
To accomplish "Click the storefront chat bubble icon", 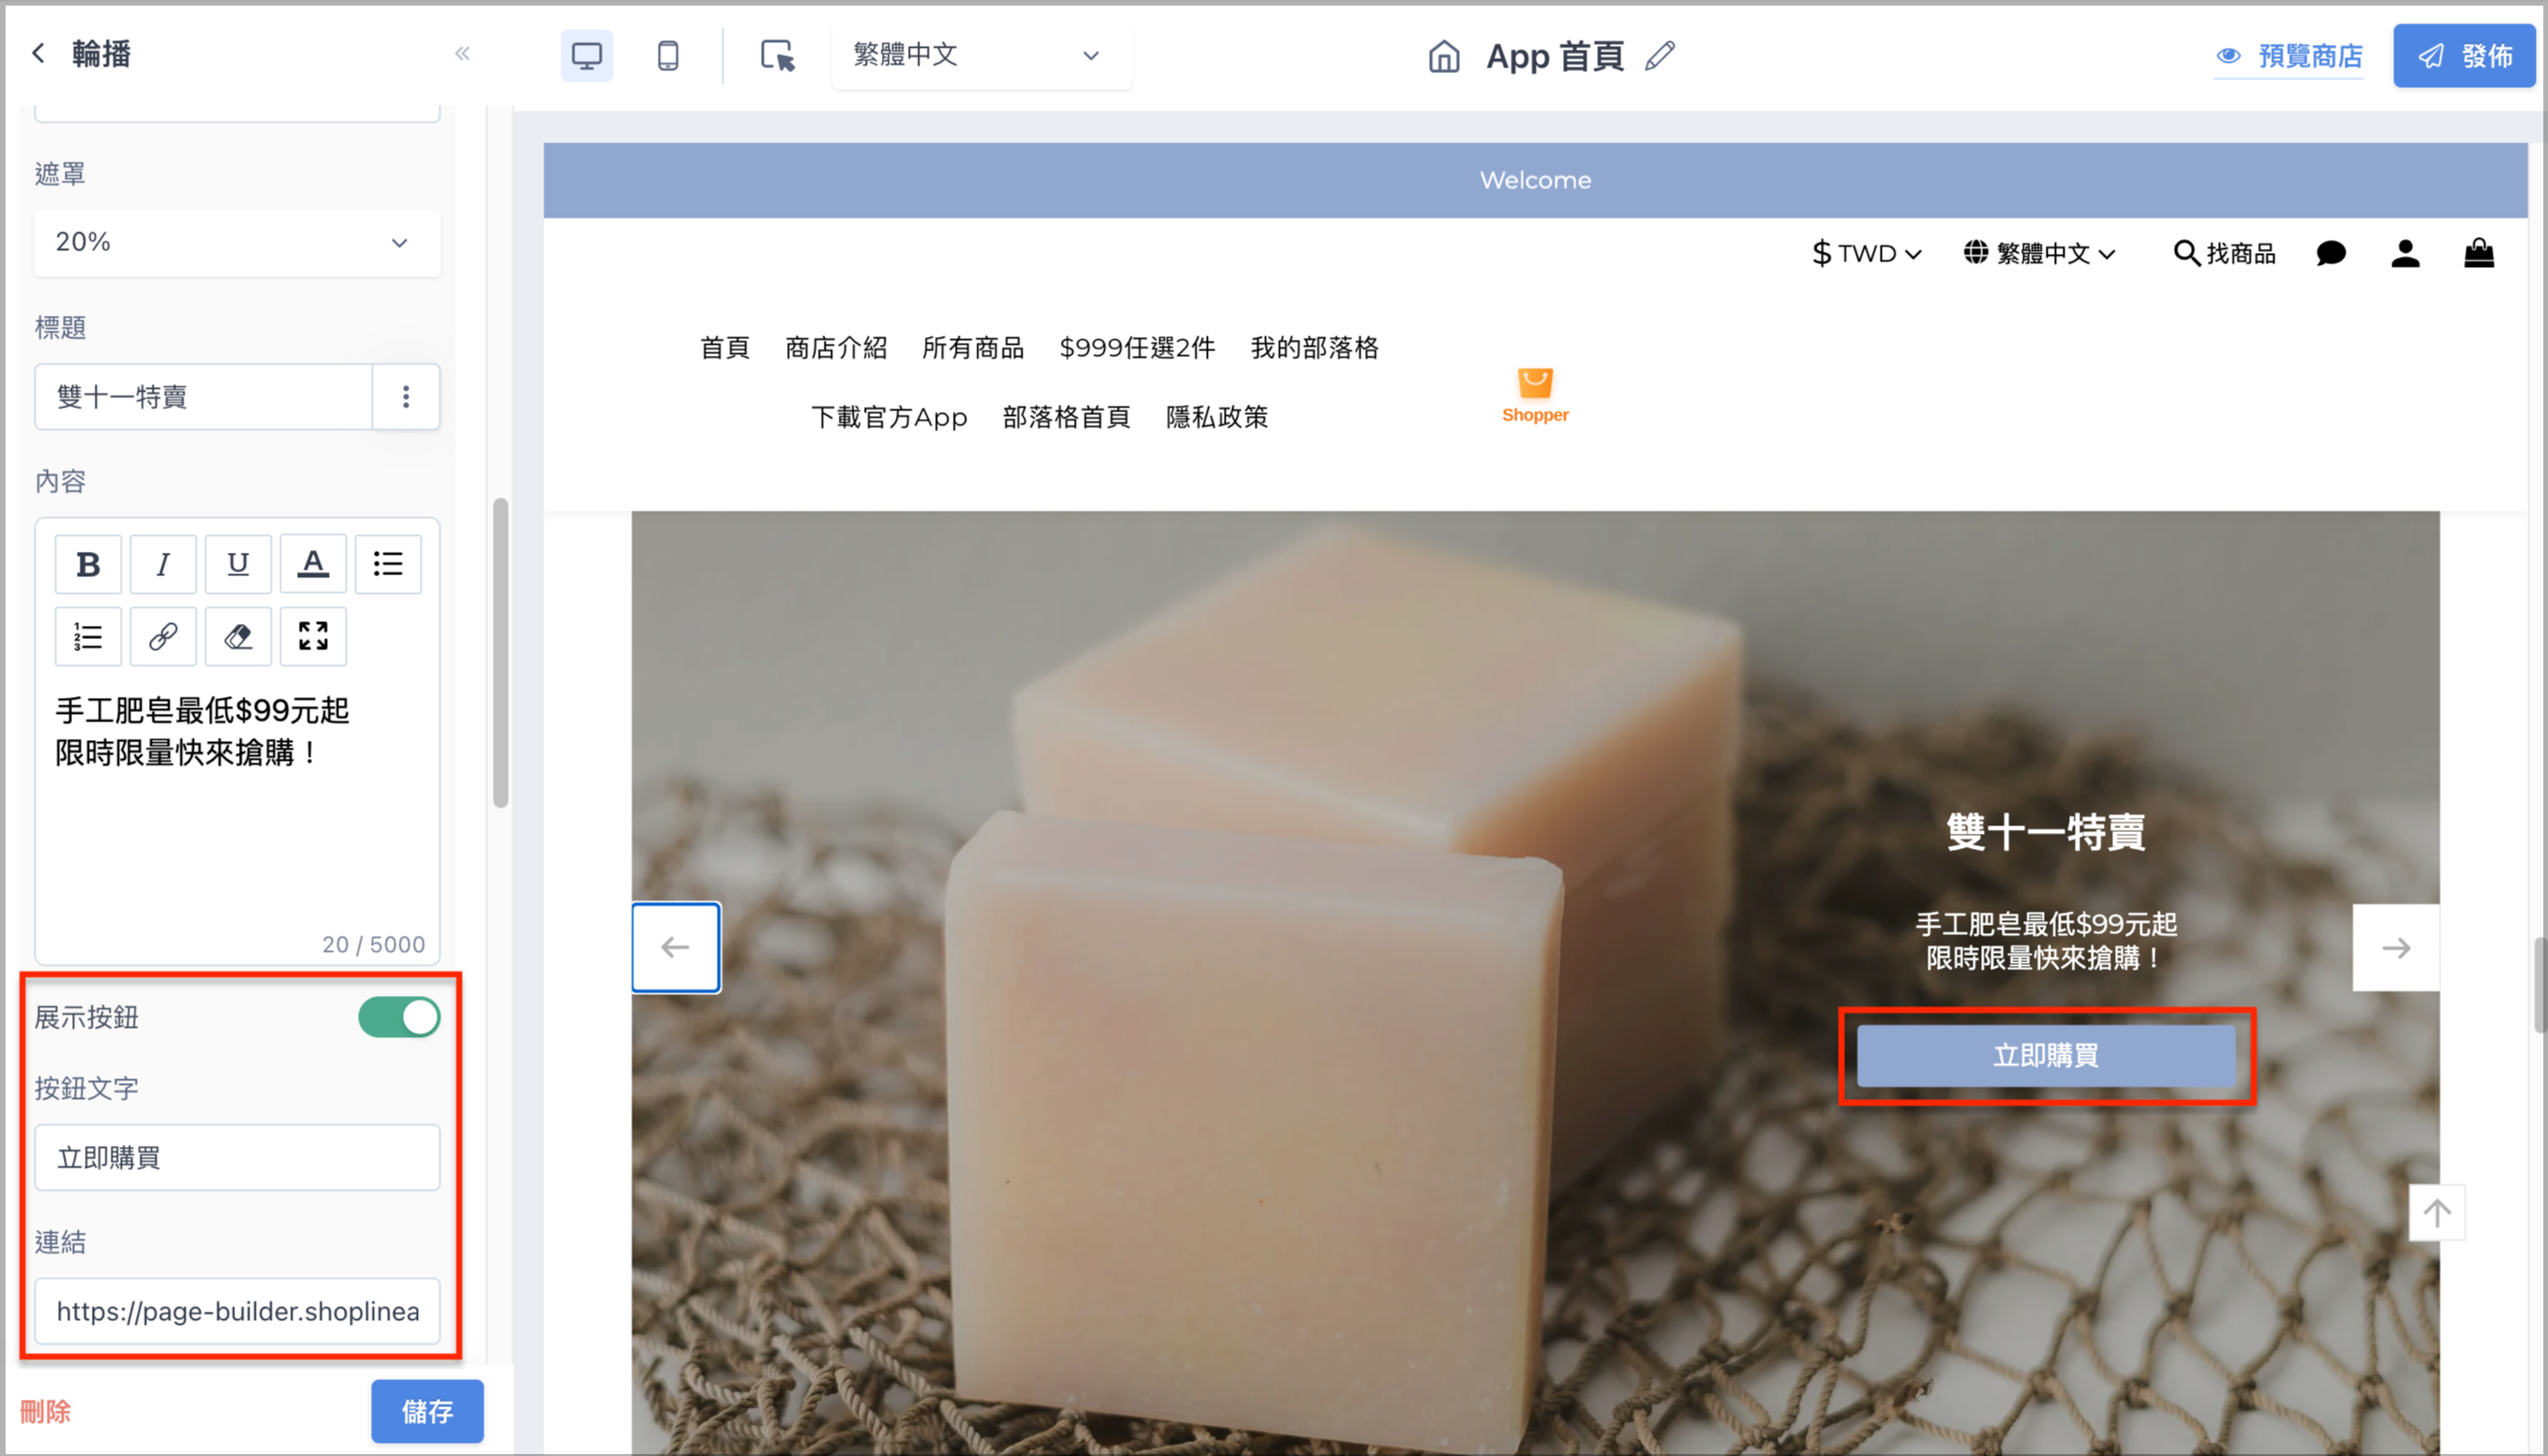I will click(x=2330, y=253).
